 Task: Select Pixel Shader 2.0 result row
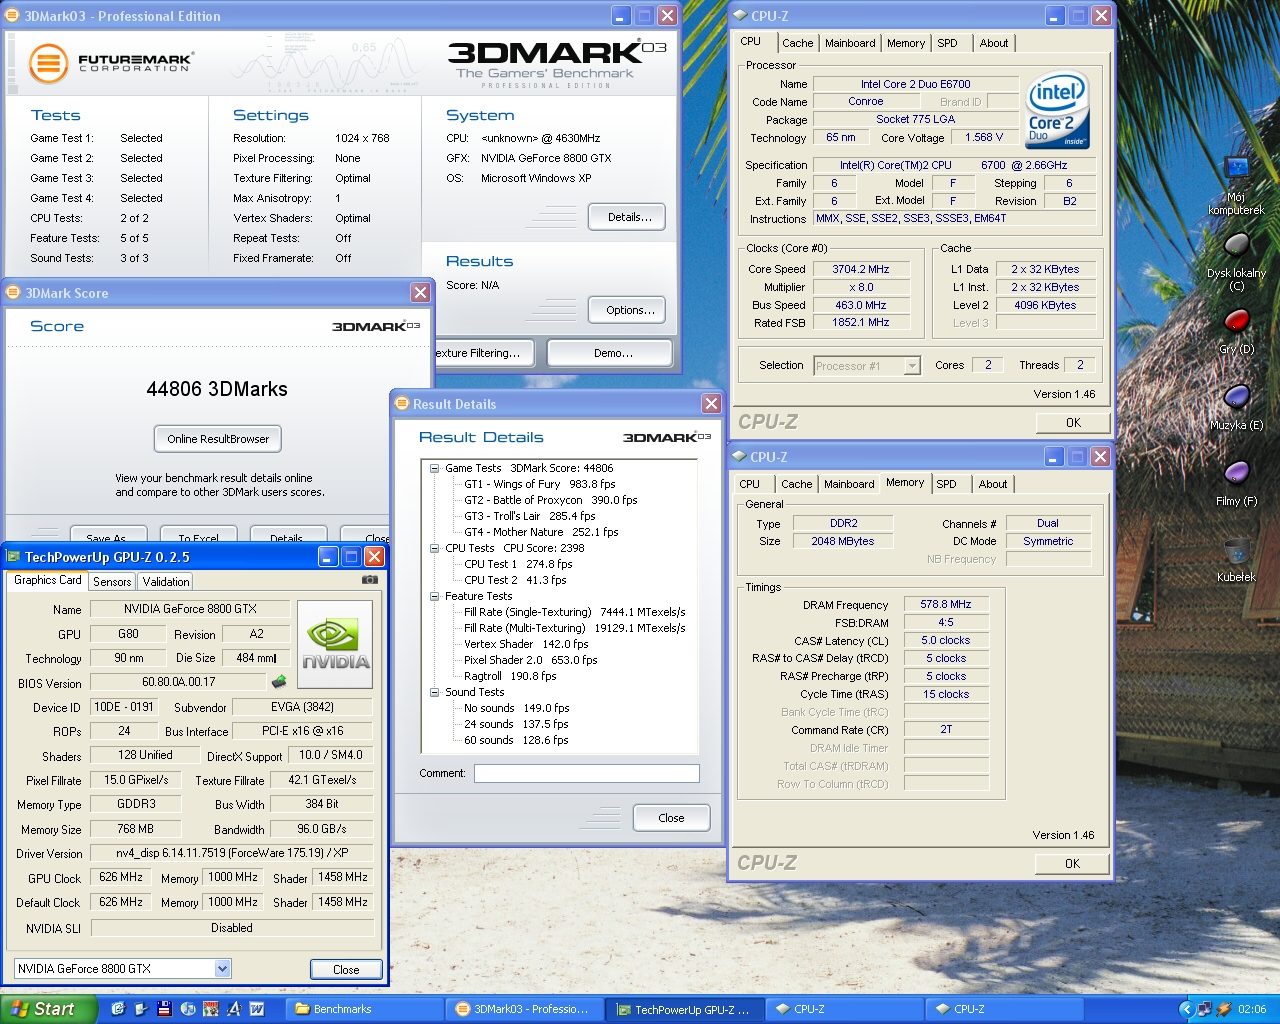(x=530, y=660)
